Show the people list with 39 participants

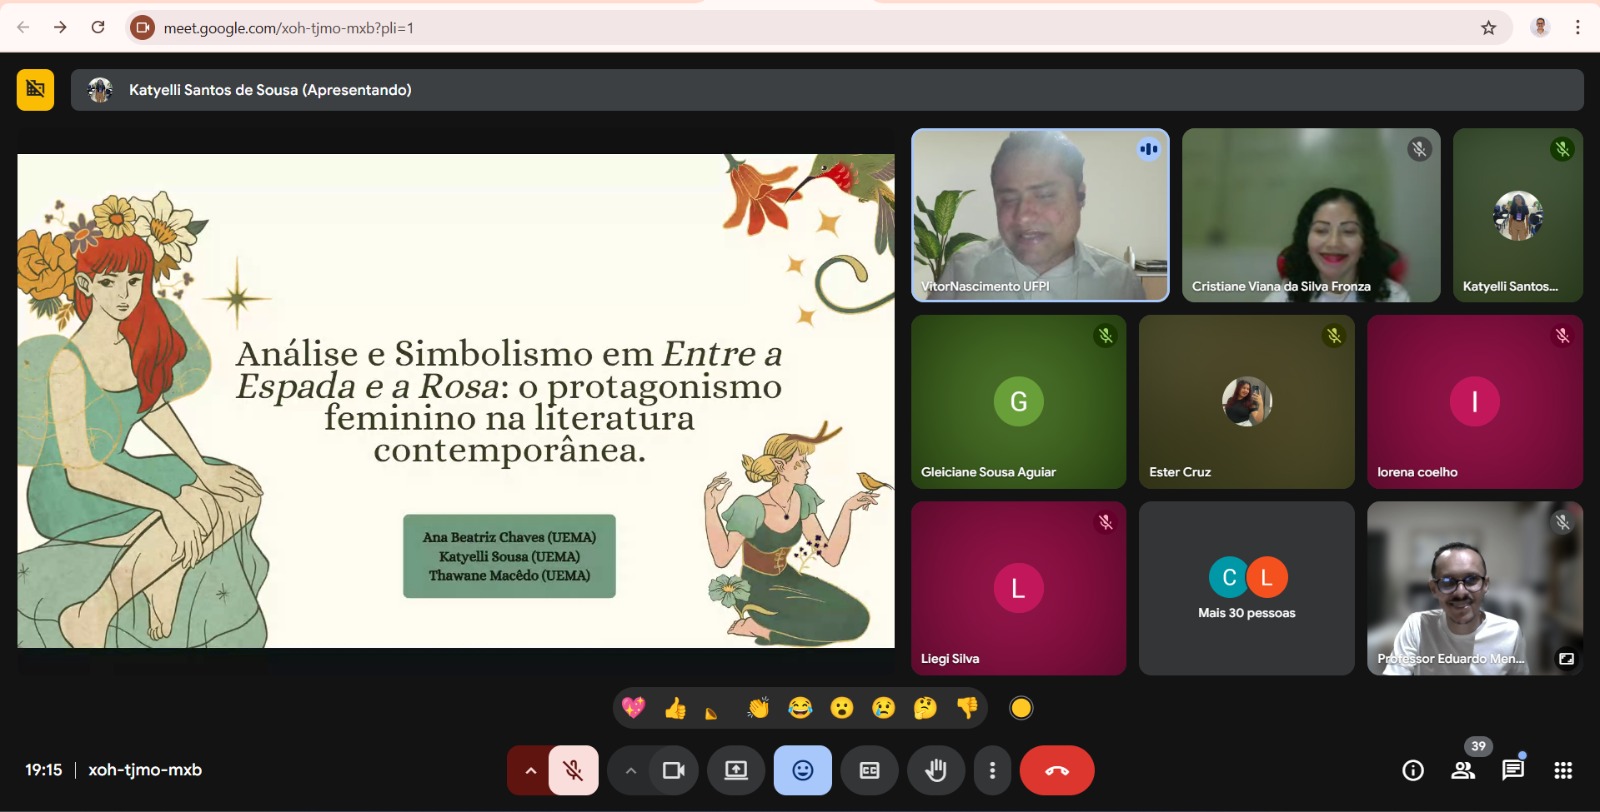[1463, 770]
